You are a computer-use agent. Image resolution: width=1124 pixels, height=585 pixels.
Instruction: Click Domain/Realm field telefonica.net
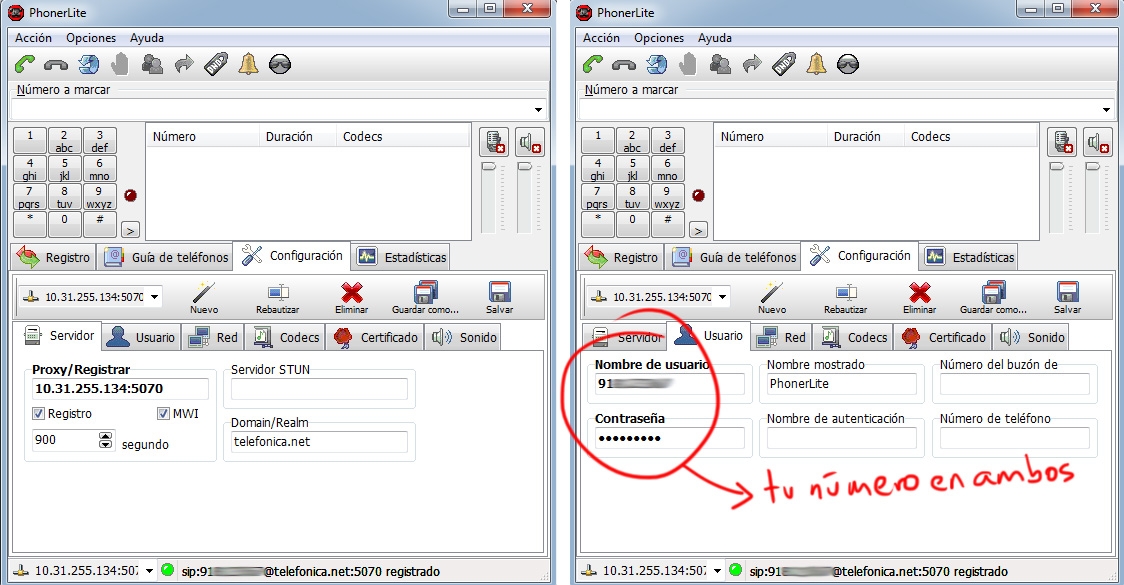coord(320,442)
